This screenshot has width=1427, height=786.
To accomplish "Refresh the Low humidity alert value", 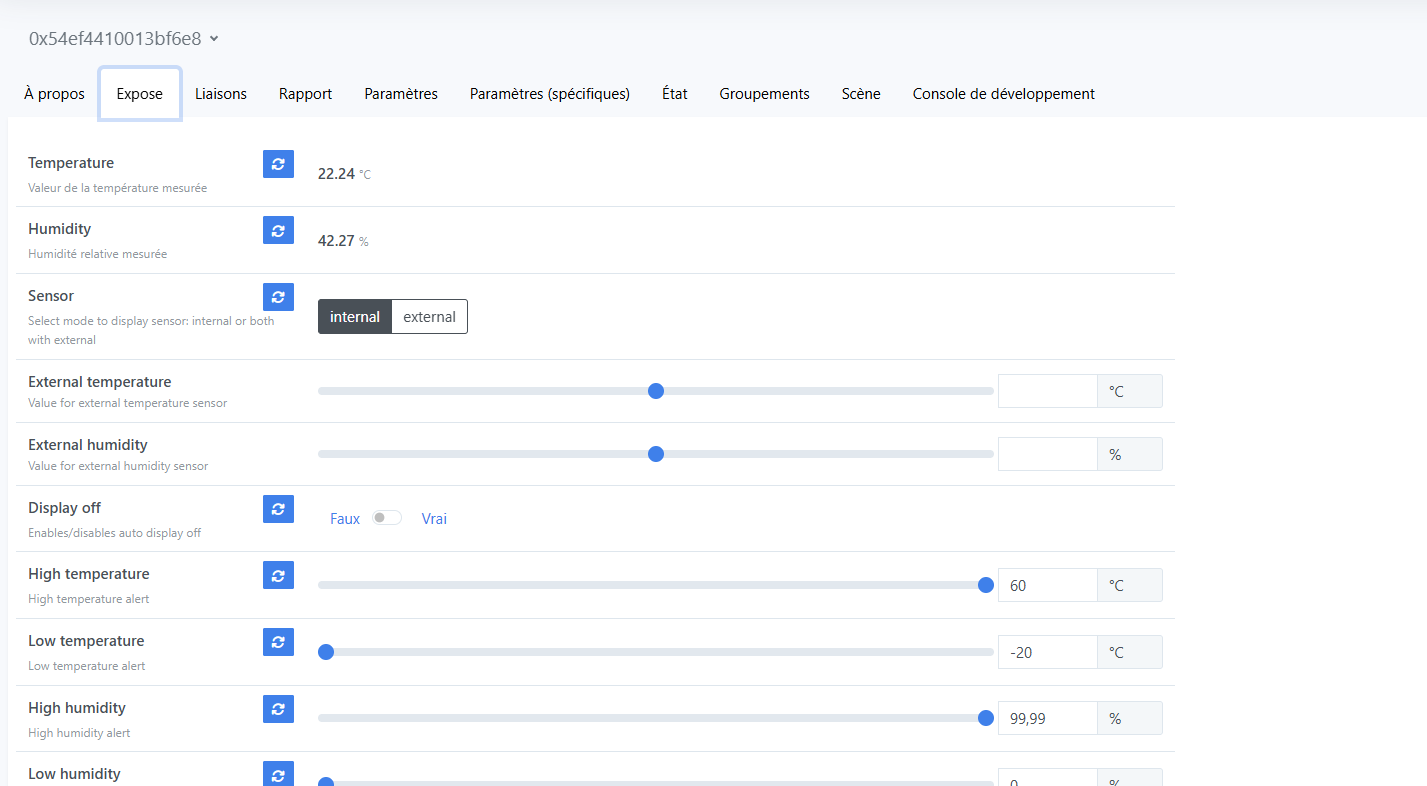I will pyautogui.click(x=278, y=773).
